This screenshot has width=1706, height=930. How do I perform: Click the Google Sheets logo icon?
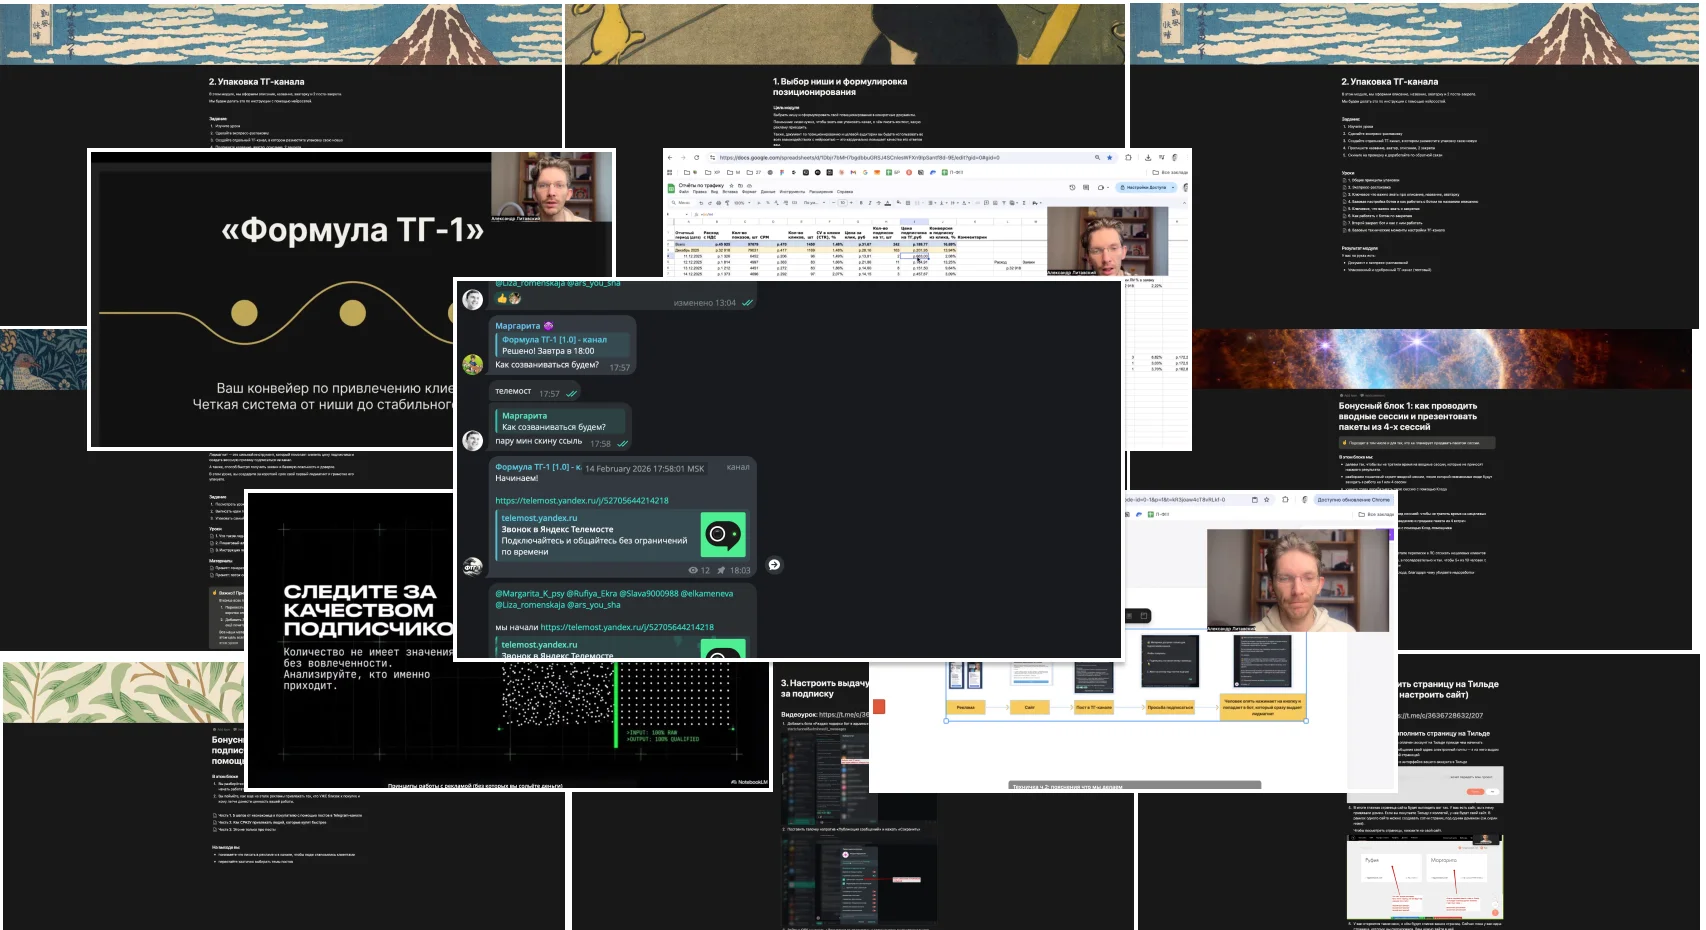[x=671, y=187]
